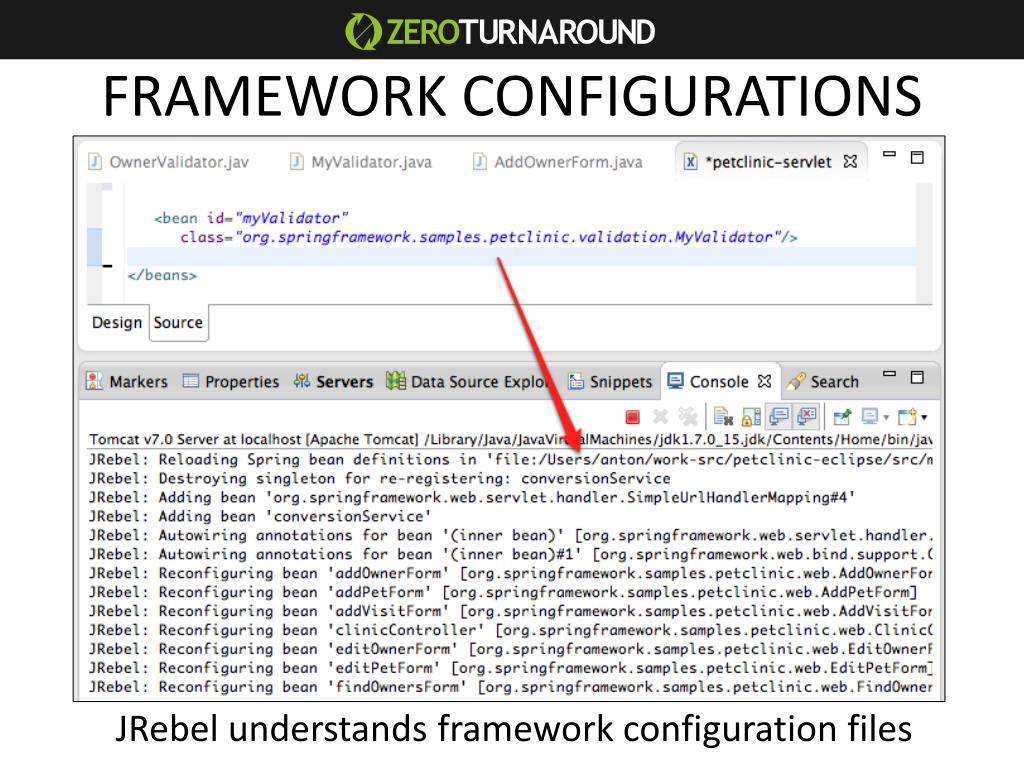Open Data Source Explorer tab
1024x768 pixels.
coord(468,381)
